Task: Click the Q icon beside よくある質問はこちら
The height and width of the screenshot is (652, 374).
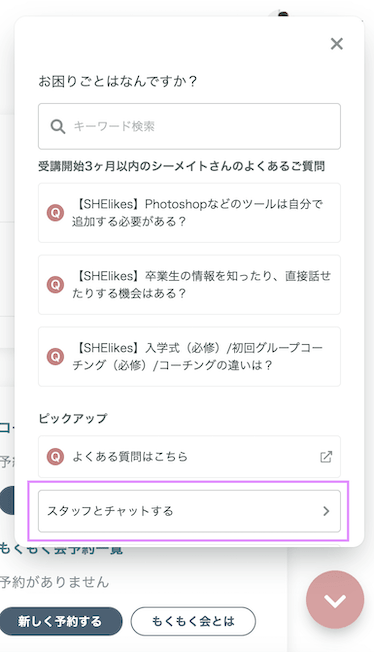Action: 55,457
